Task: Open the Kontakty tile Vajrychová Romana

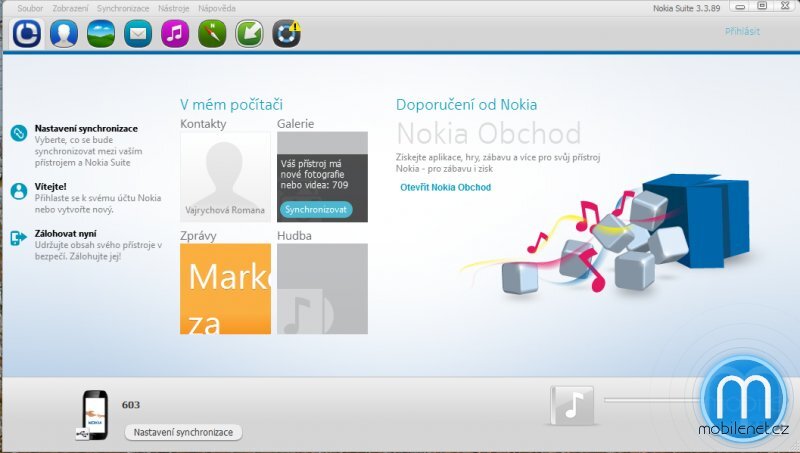Action: 226,177
